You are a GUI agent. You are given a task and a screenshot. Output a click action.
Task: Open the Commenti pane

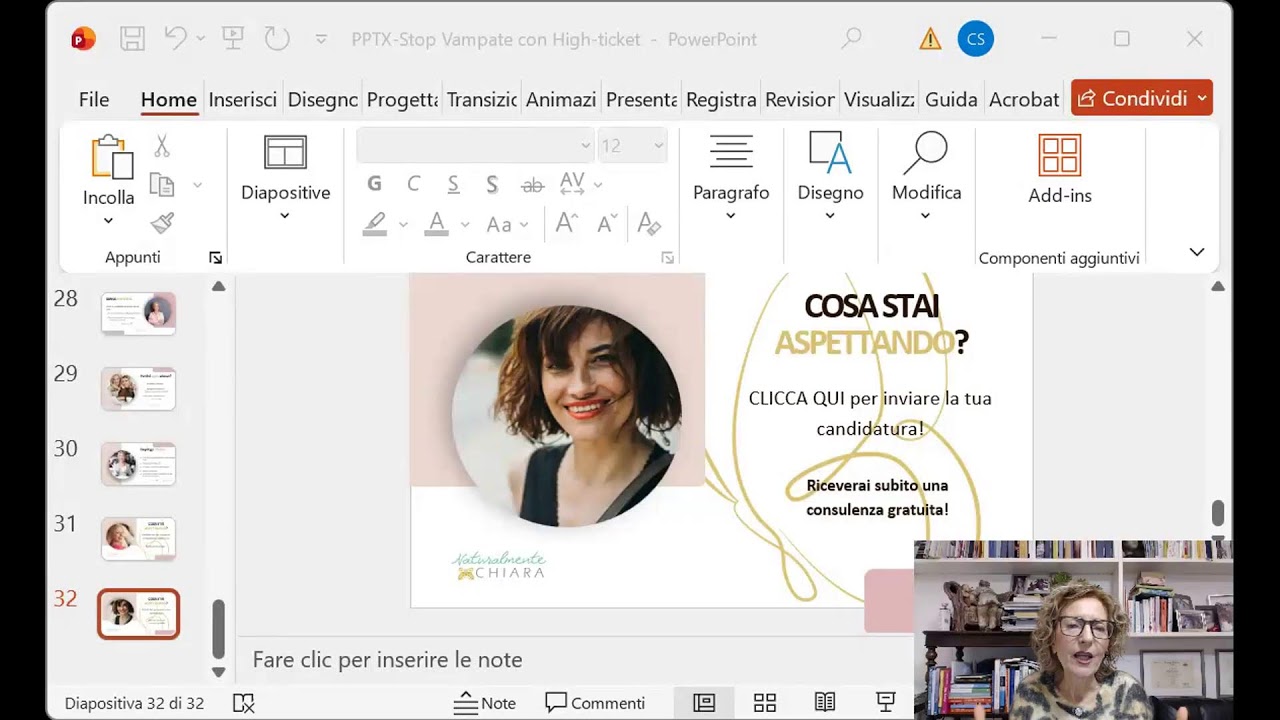595,703
